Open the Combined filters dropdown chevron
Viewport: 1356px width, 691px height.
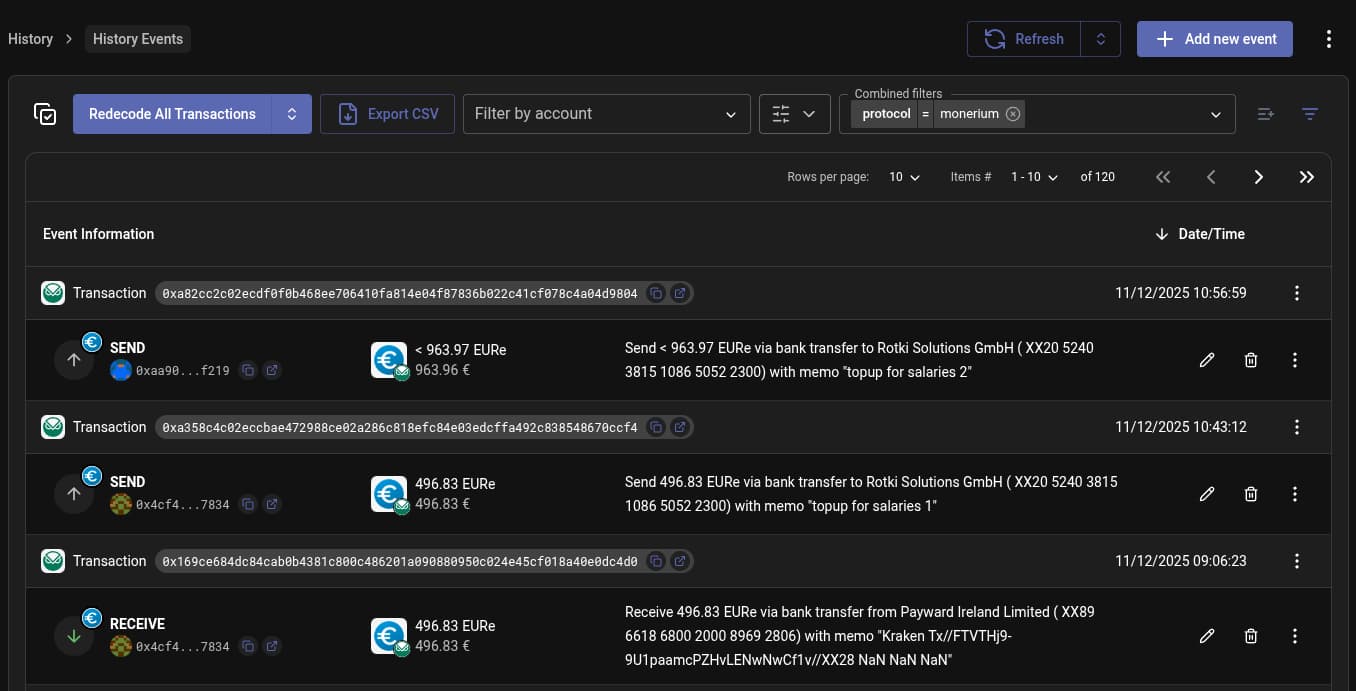click(1215, 114)
